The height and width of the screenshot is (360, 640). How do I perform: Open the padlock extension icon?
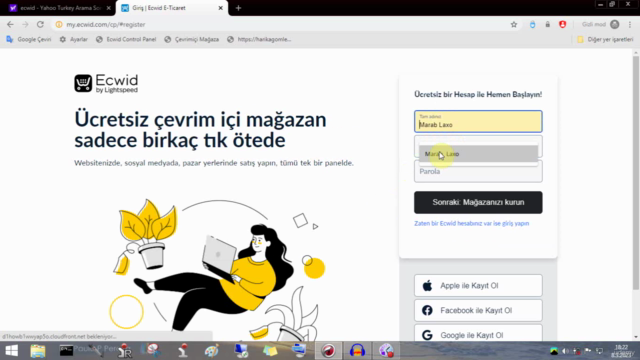point(547,24)
